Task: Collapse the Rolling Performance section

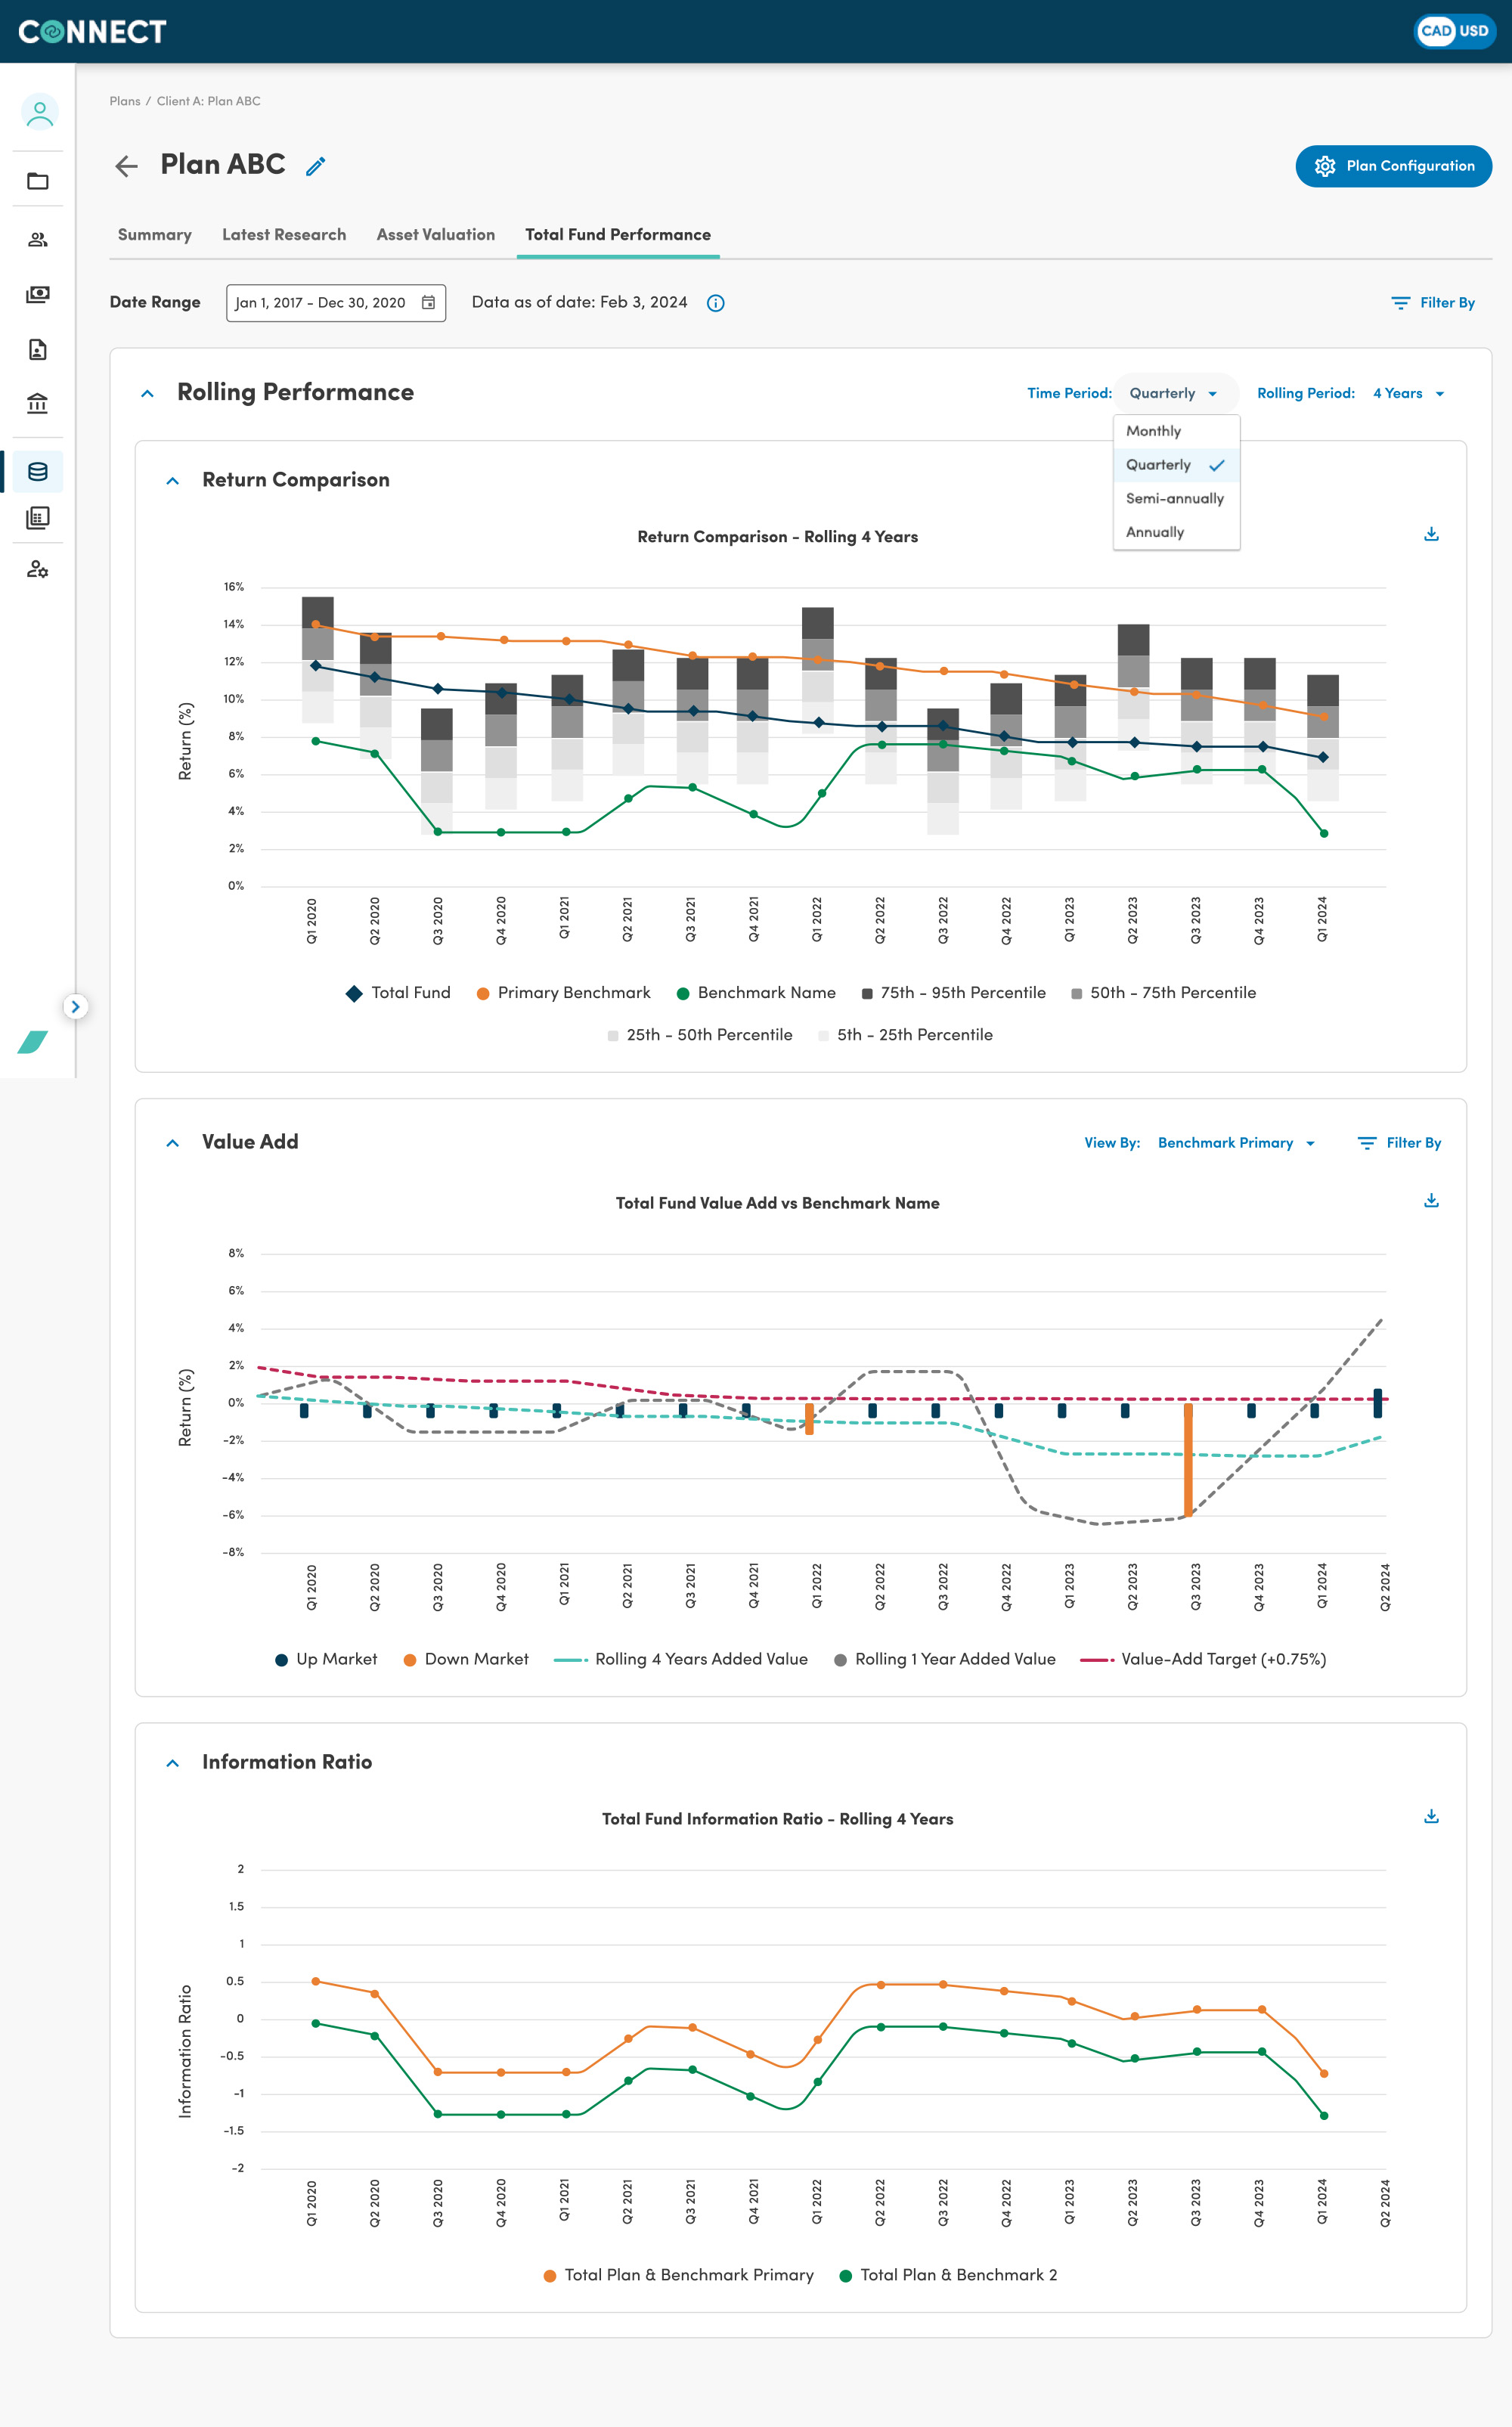Action: (x=147, y=393)
